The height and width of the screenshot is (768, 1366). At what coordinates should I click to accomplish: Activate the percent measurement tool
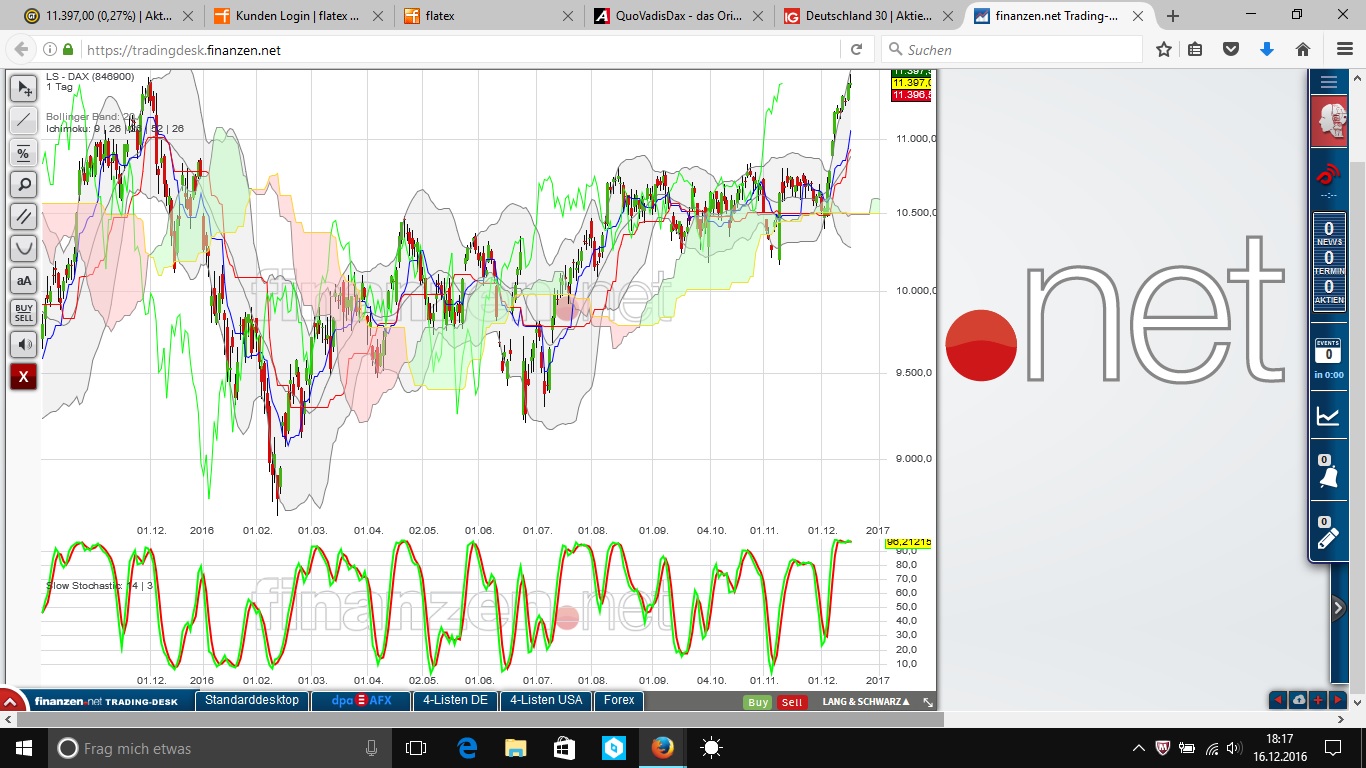[x=23, y=152]
